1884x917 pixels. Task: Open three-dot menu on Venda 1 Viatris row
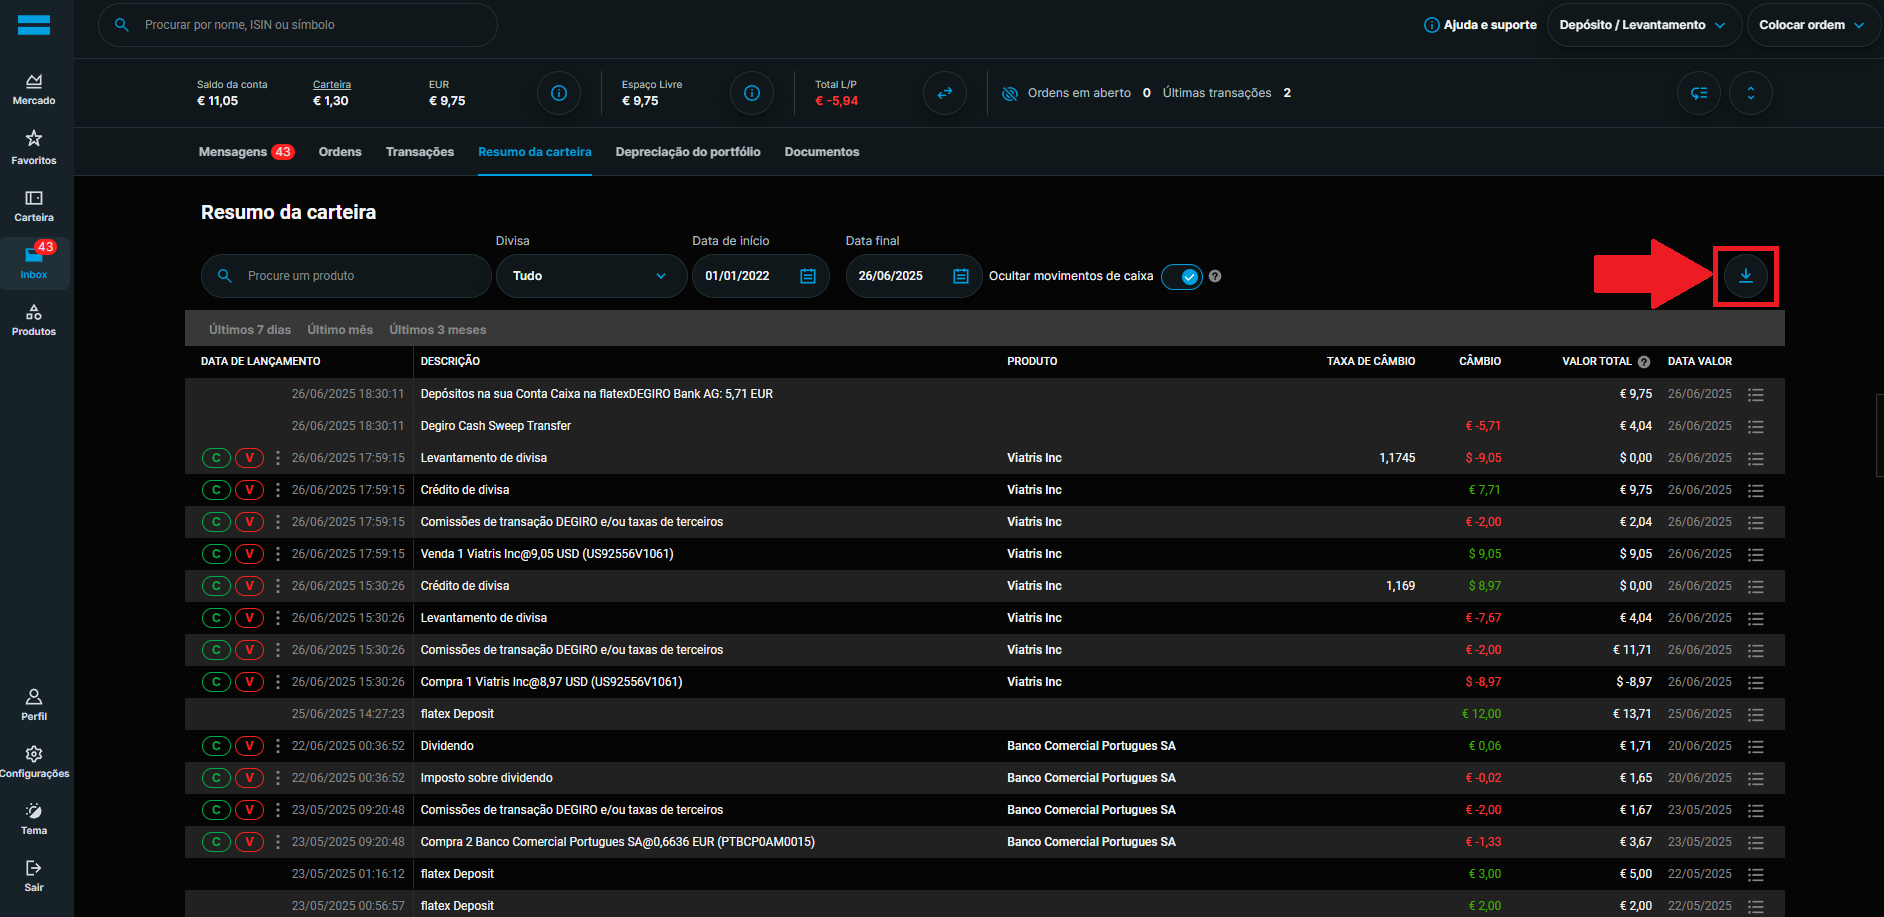(x=278, y=554)
